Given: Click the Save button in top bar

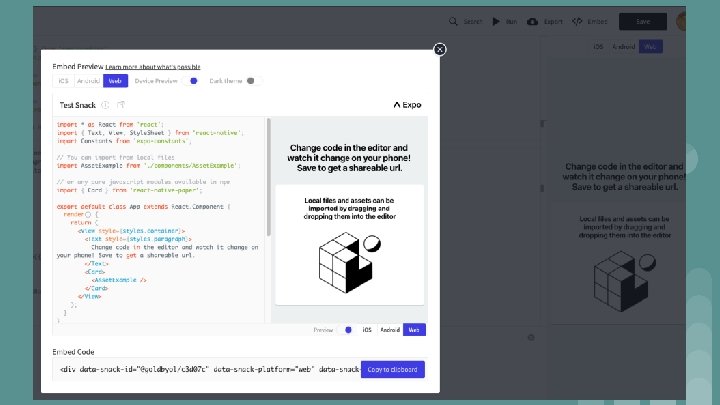Looking at the screenshot, I should coord(643,22).
